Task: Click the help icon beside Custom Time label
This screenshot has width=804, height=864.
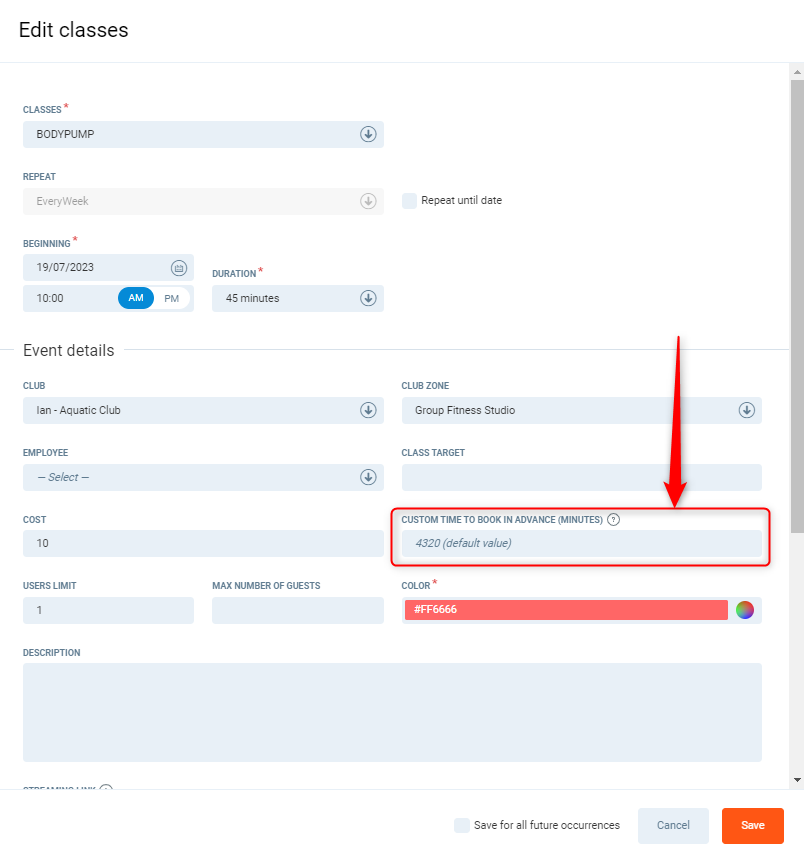Action: [614, 520]
